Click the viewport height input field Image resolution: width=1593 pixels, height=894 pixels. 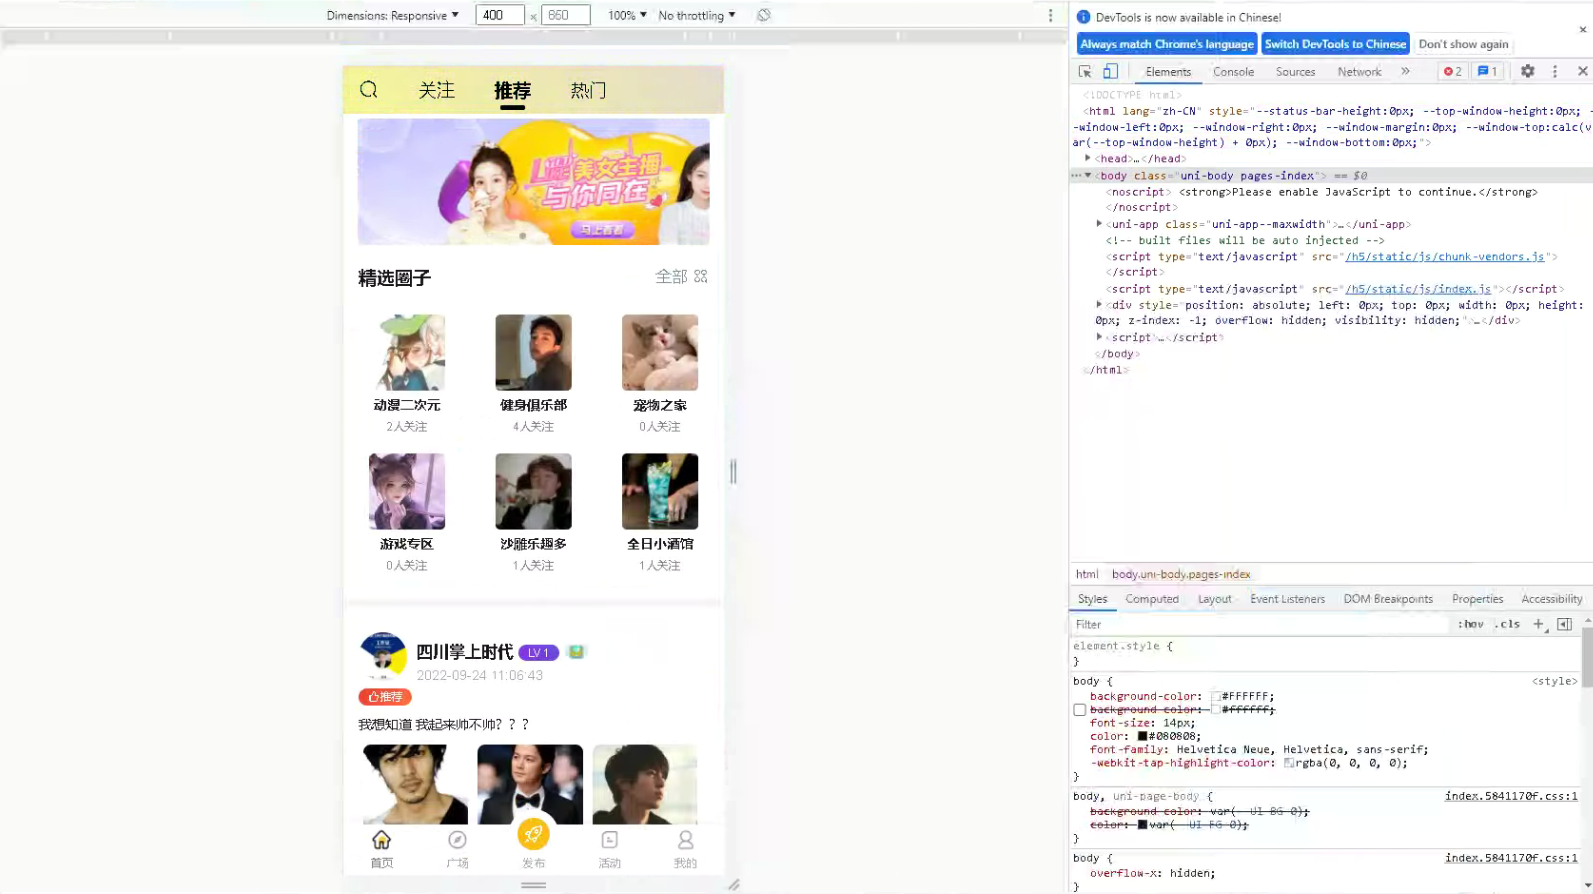point(565,15)
